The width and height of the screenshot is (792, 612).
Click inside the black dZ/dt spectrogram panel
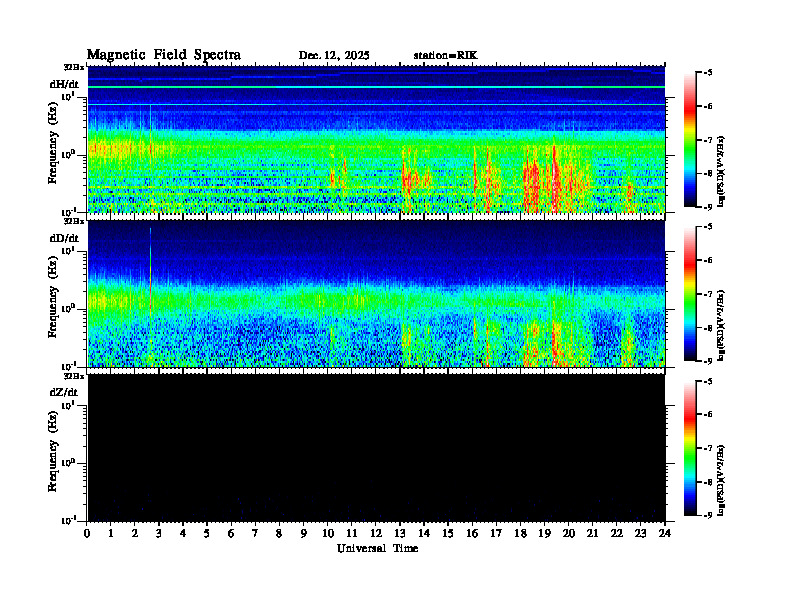(x=376, y=447)
